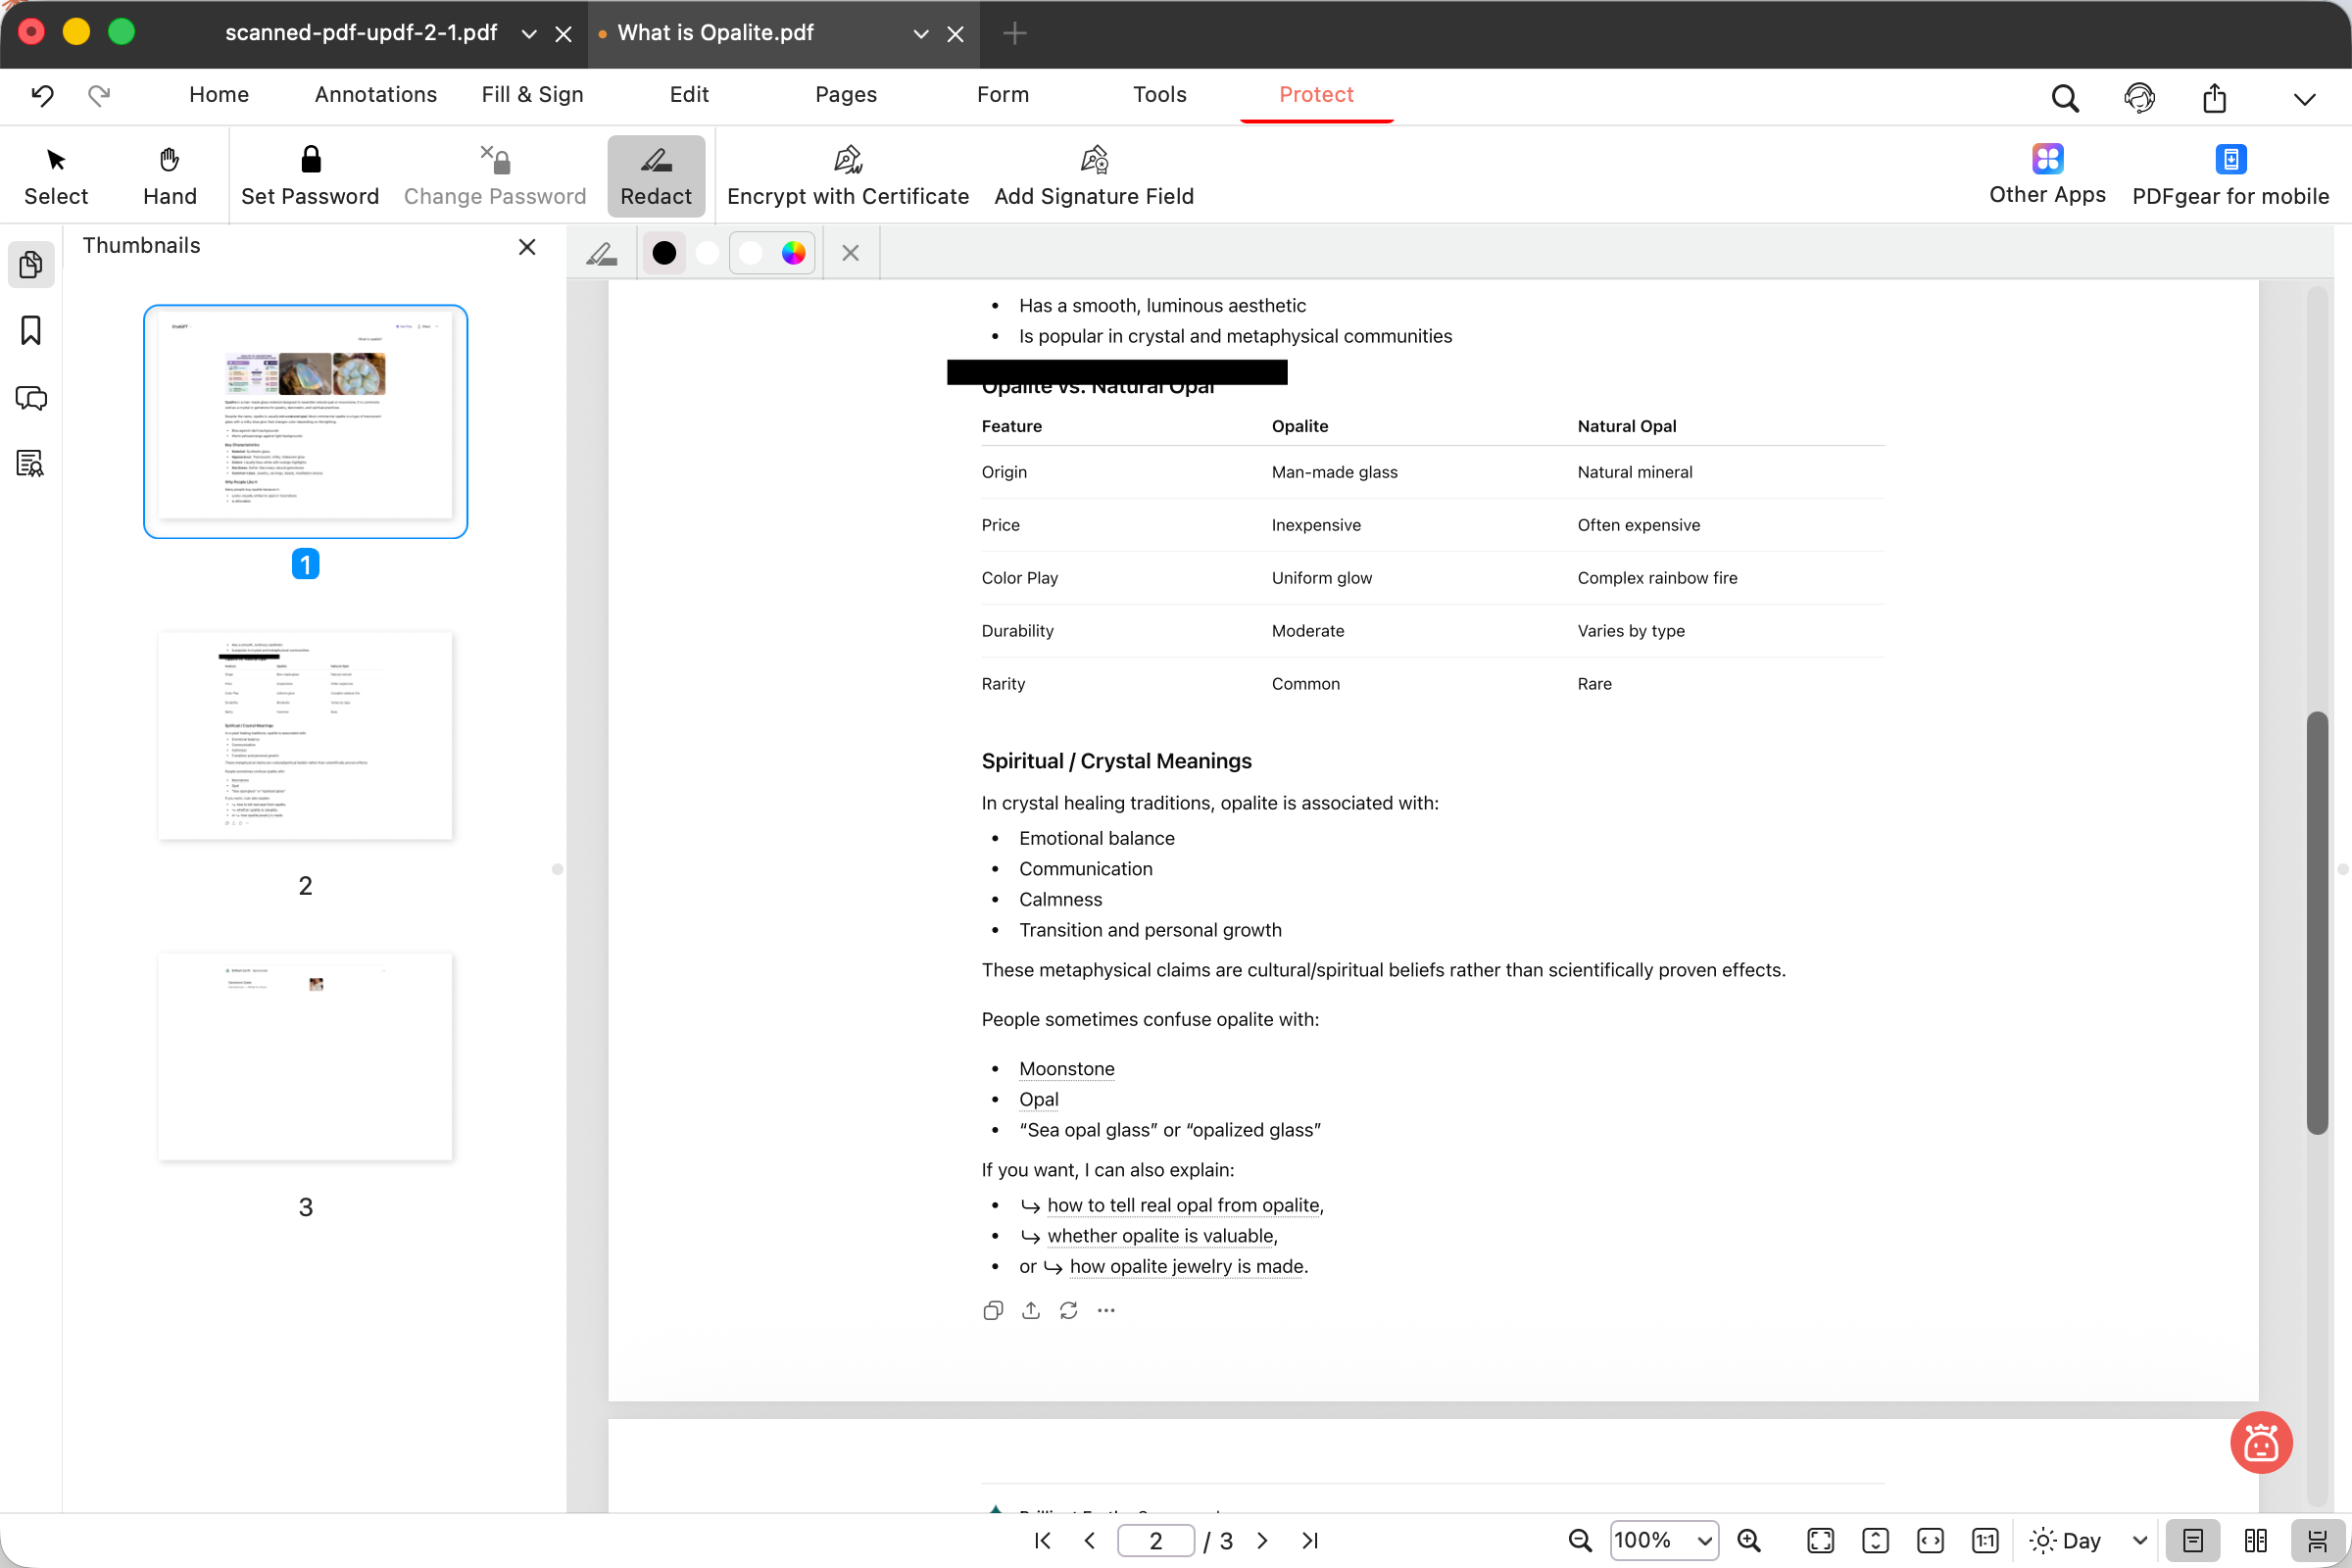Toggle the Redact tool
Image resolution: width=2352 pixels, height=1568 pixels.
(656, 176)
